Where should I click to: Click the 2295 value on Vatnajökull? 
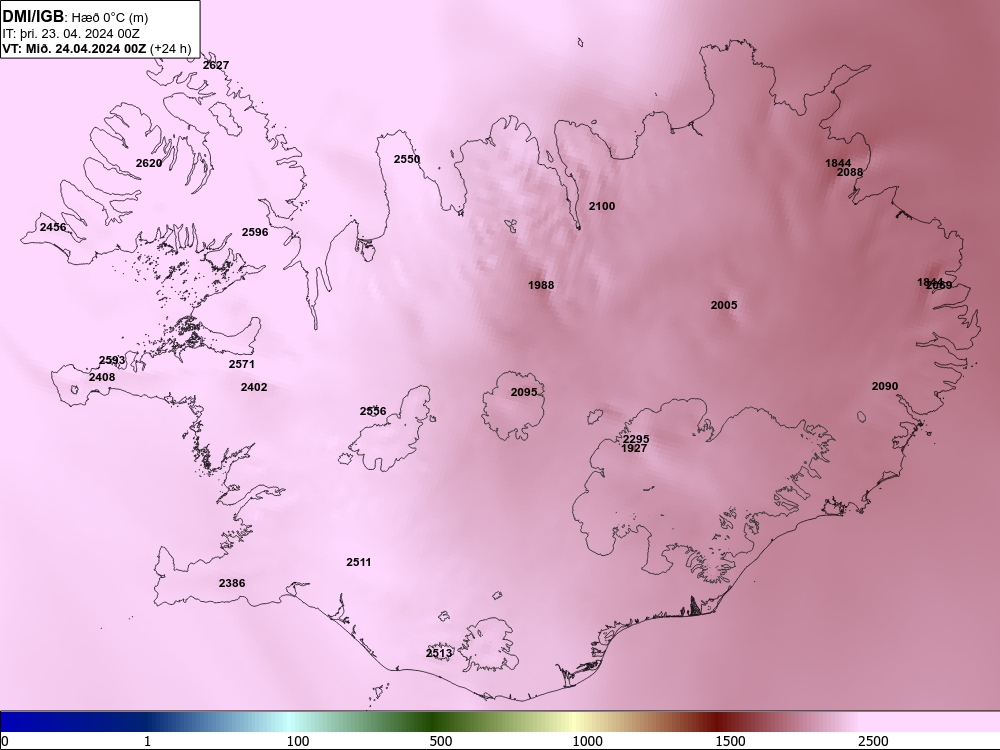[636, 439]
